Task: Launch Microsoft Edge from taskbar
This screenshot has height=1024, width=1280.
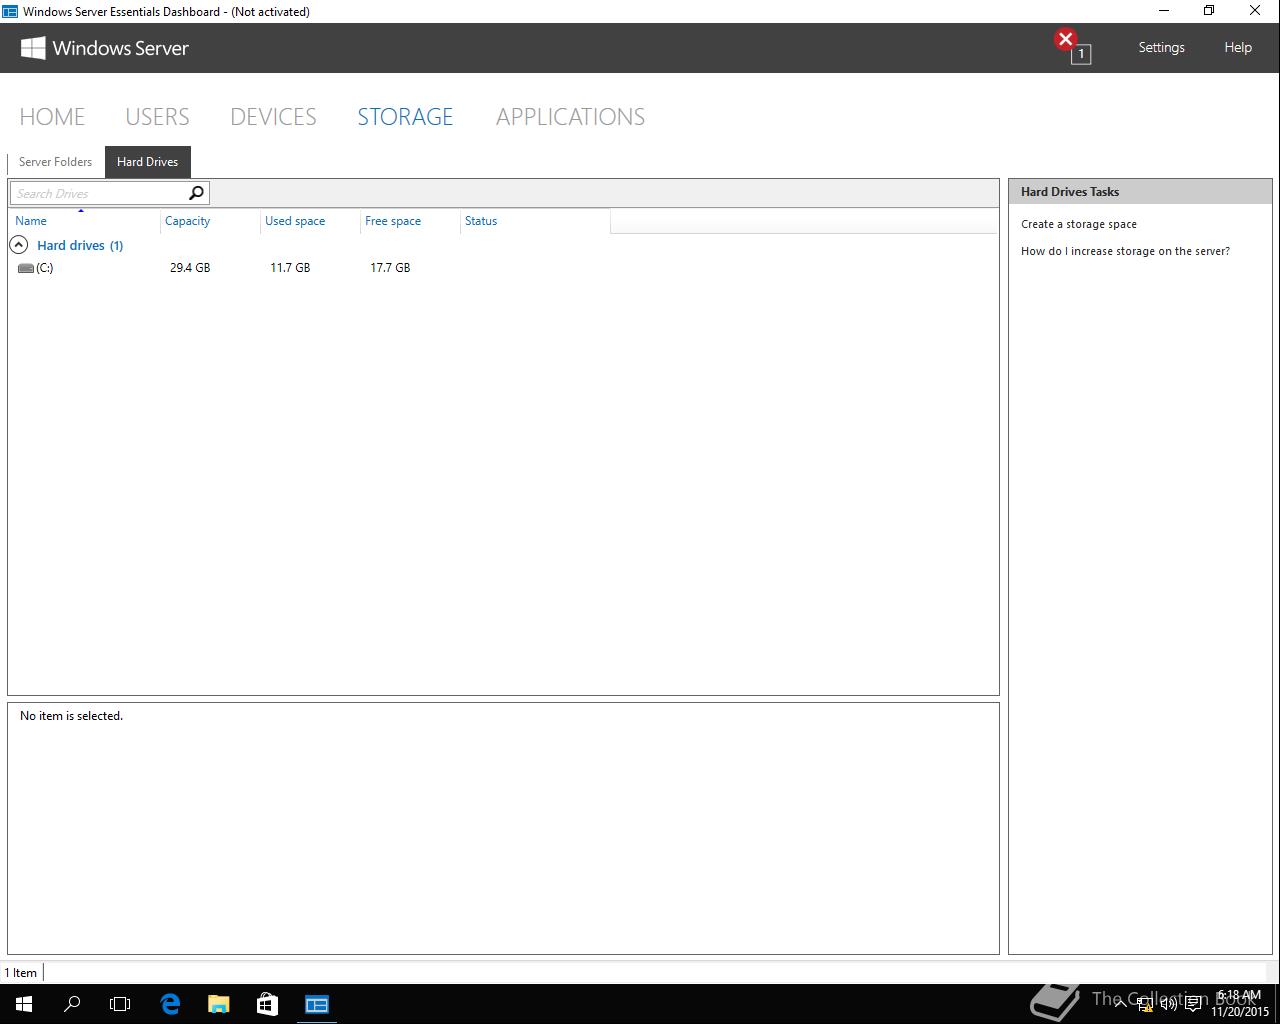Action: tap(170, 1004)
